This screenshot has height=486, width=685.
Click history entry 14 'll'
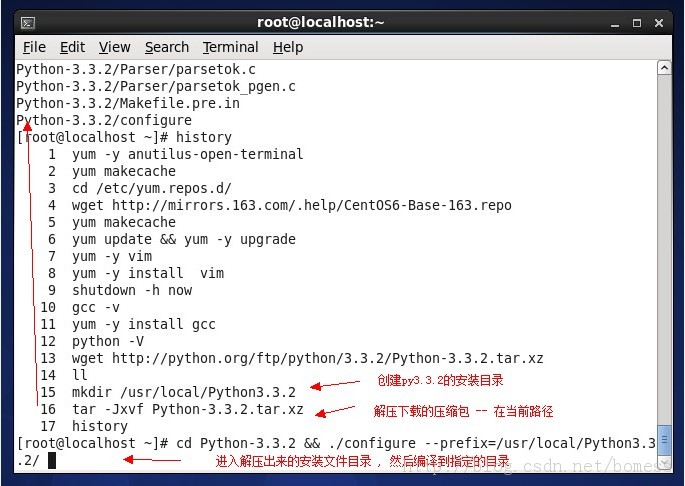click(80, 375)
